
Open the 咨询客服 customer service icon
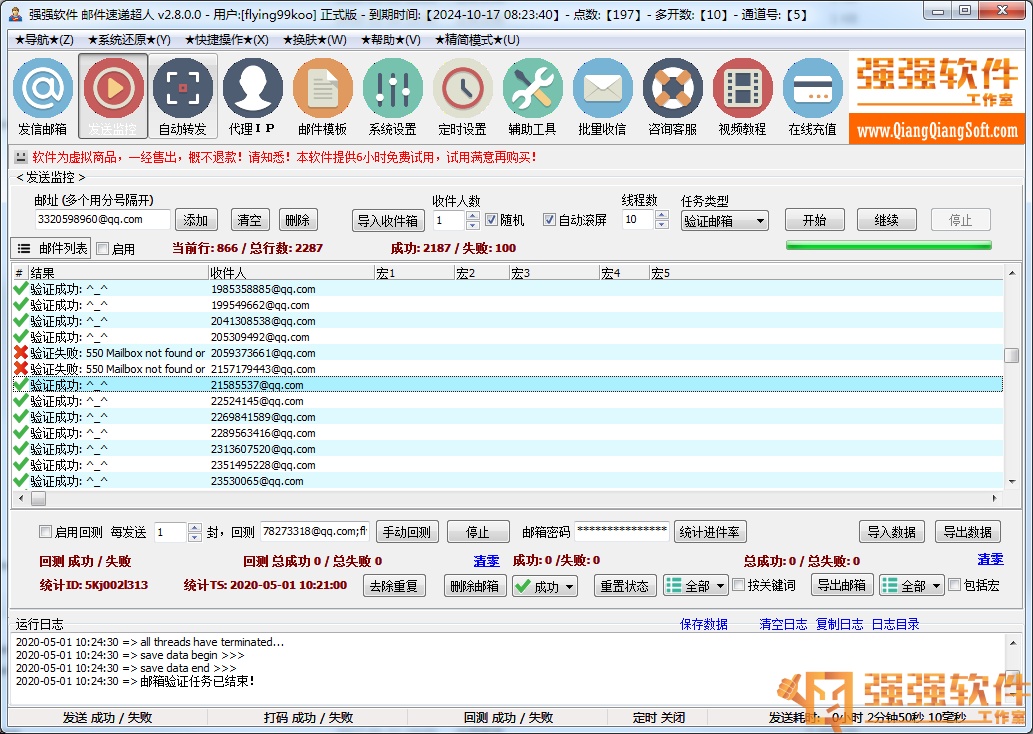click(x=673, y=96)
